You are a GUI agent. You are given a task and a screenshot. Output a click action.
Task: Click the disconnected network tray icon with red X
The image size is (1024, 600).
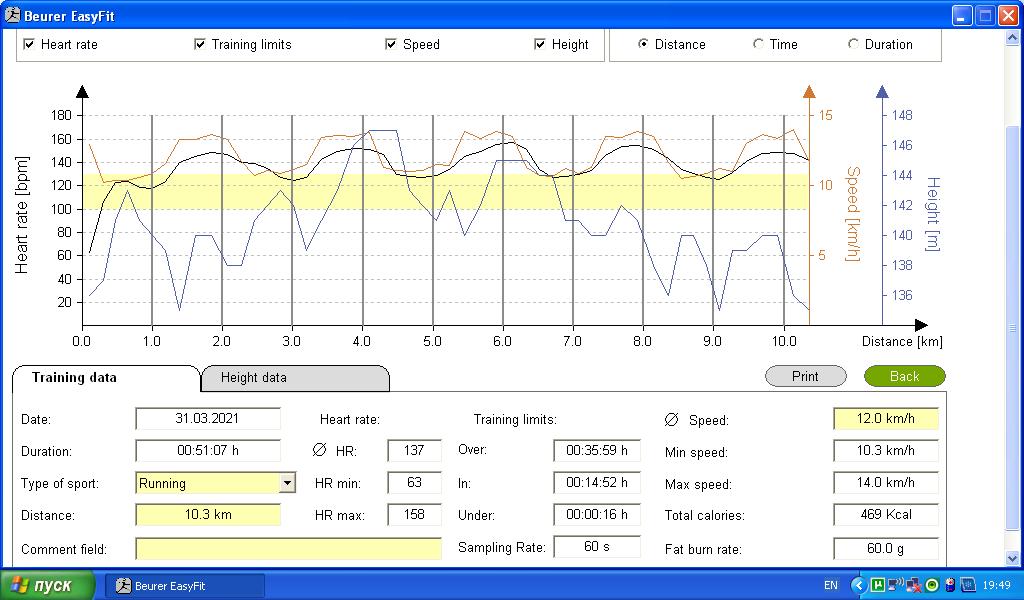pyautogui.click(x=914, y=585)
